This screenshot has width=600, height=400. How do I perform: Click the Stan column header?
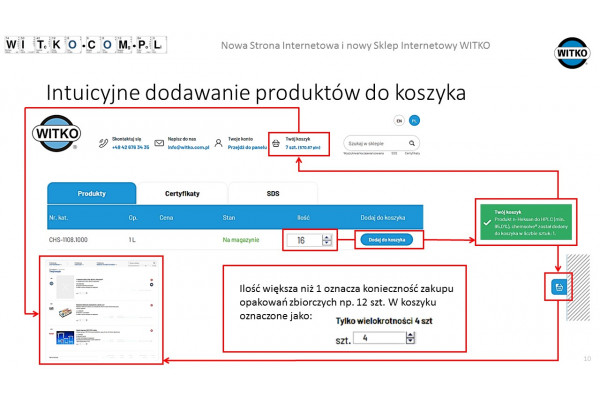coord(229,218)
